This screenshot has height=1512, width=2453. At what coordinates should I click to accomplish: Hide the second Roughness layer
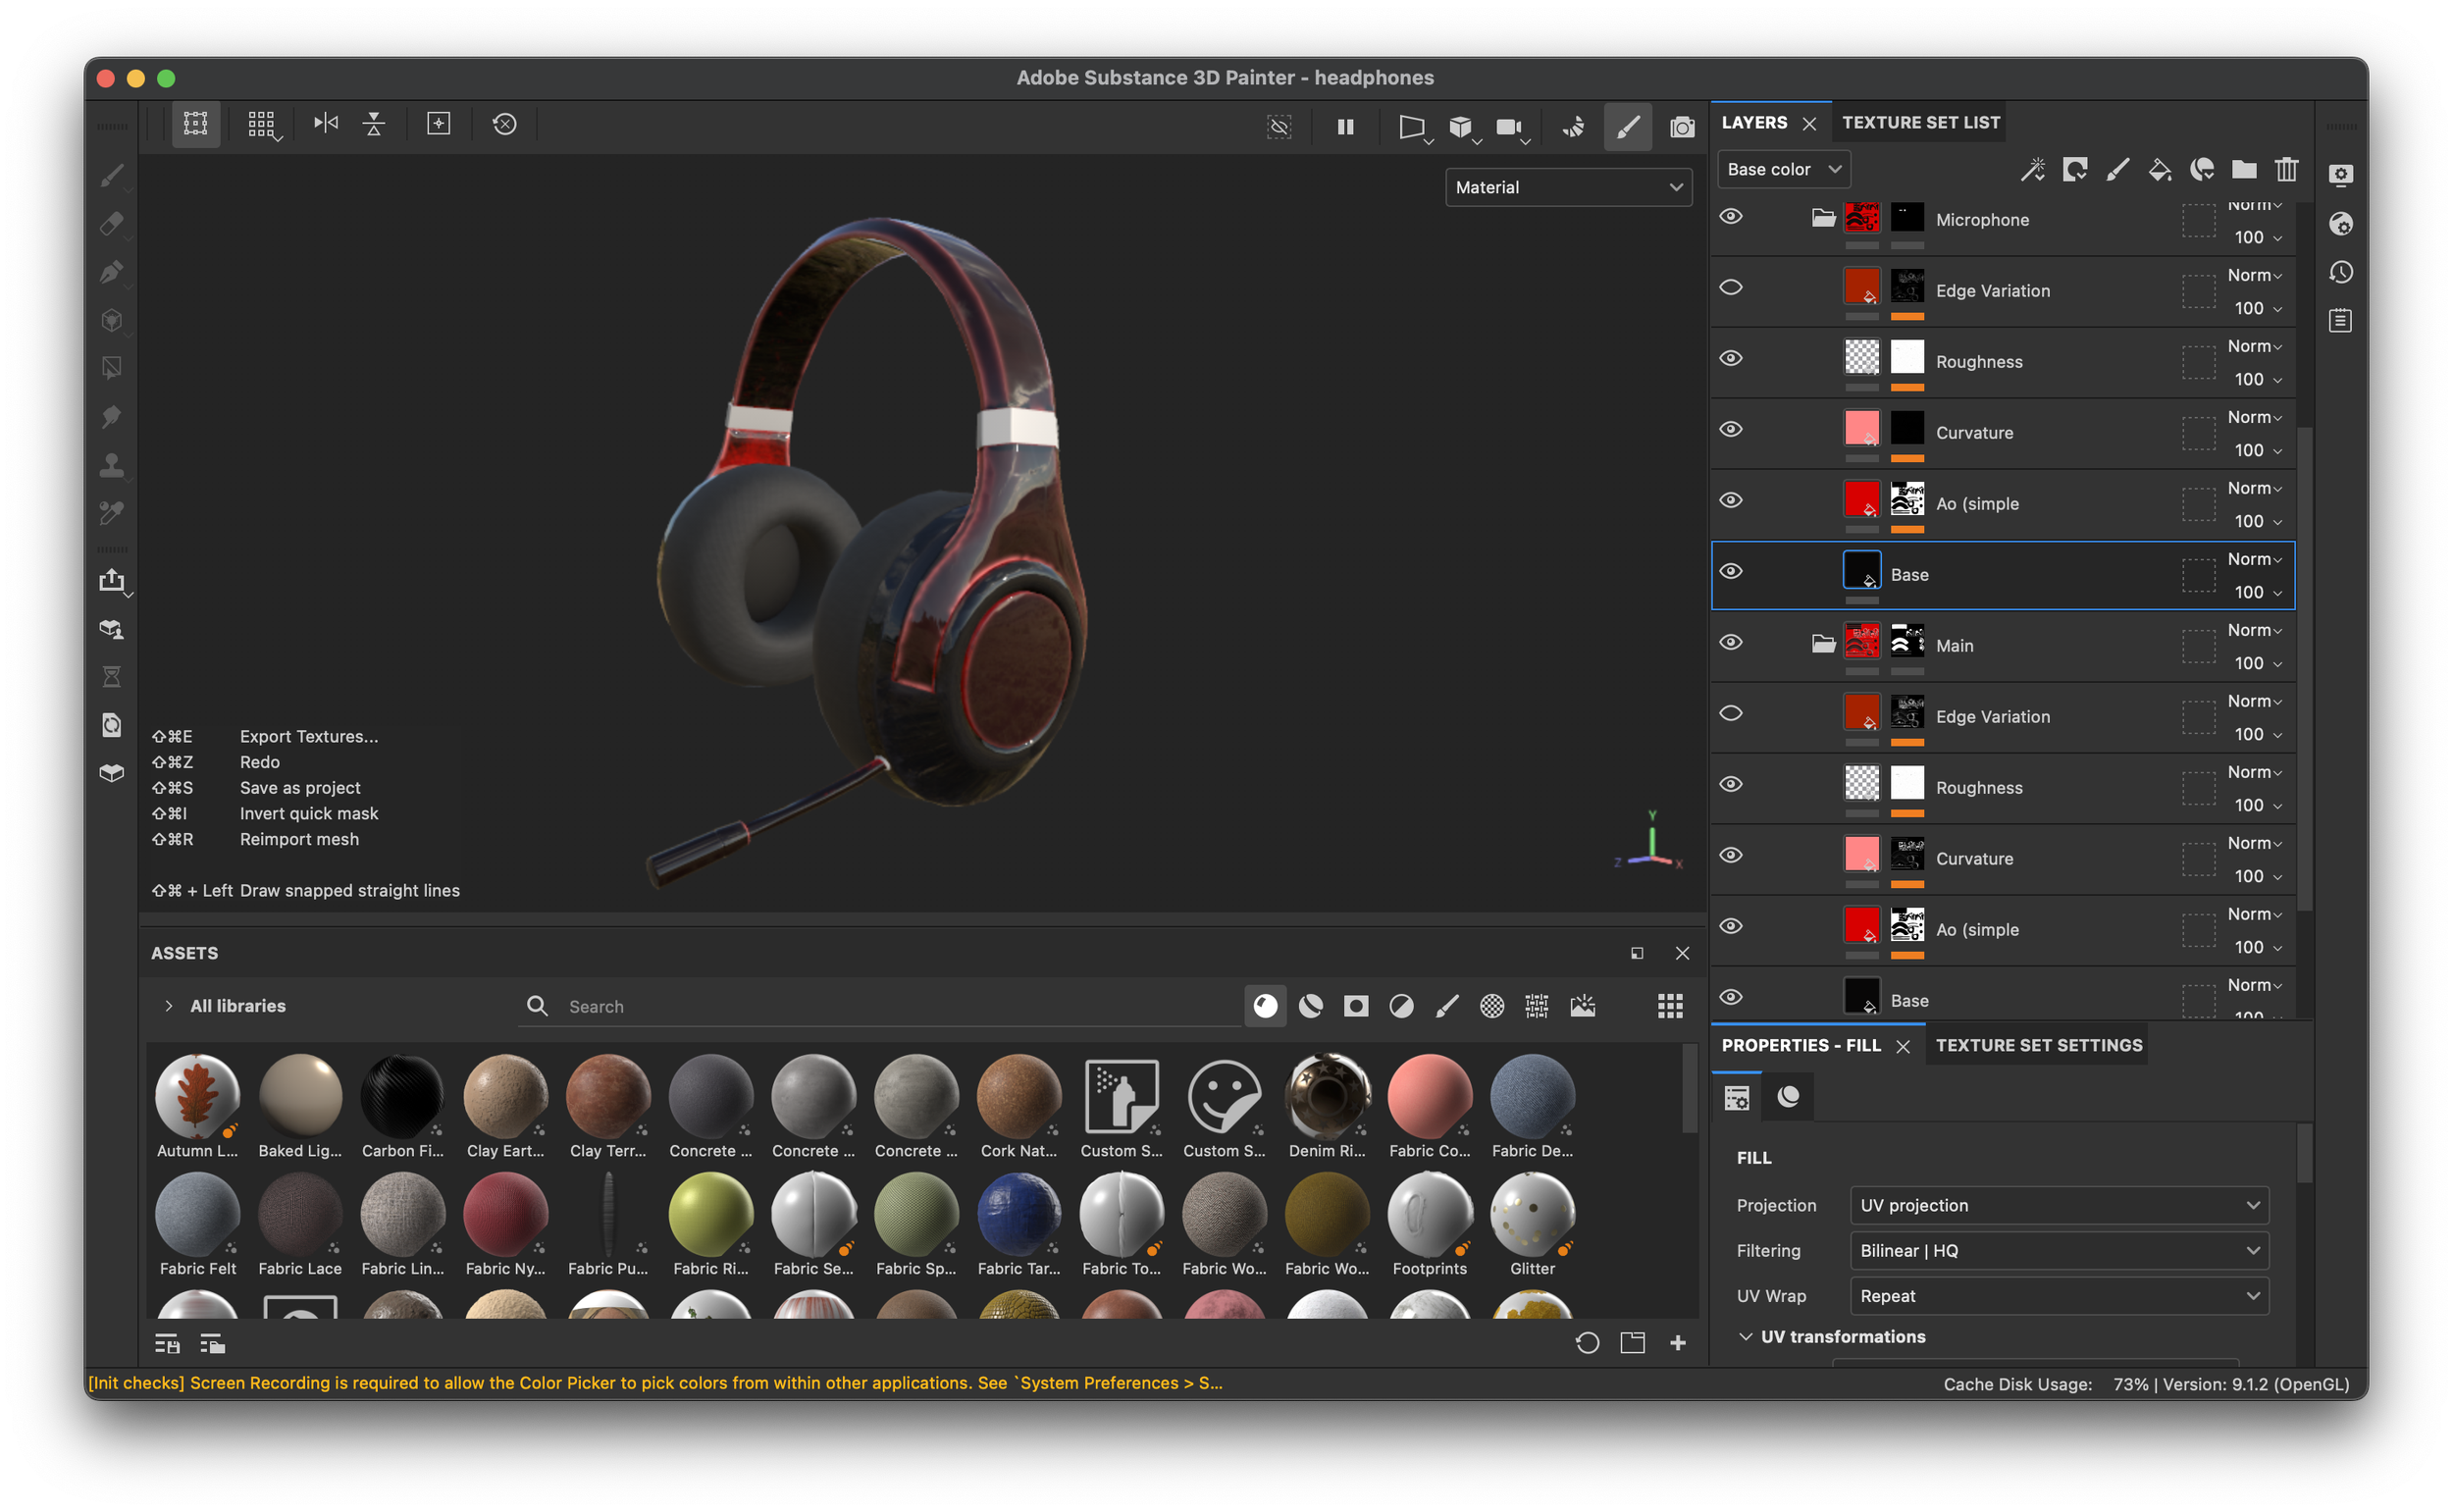pyautogui.click(x=1731, y=785)
